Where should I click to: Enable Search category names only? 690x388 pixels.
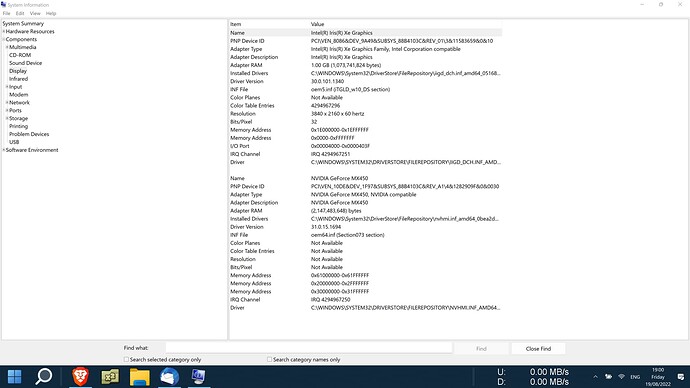[269, 359]
